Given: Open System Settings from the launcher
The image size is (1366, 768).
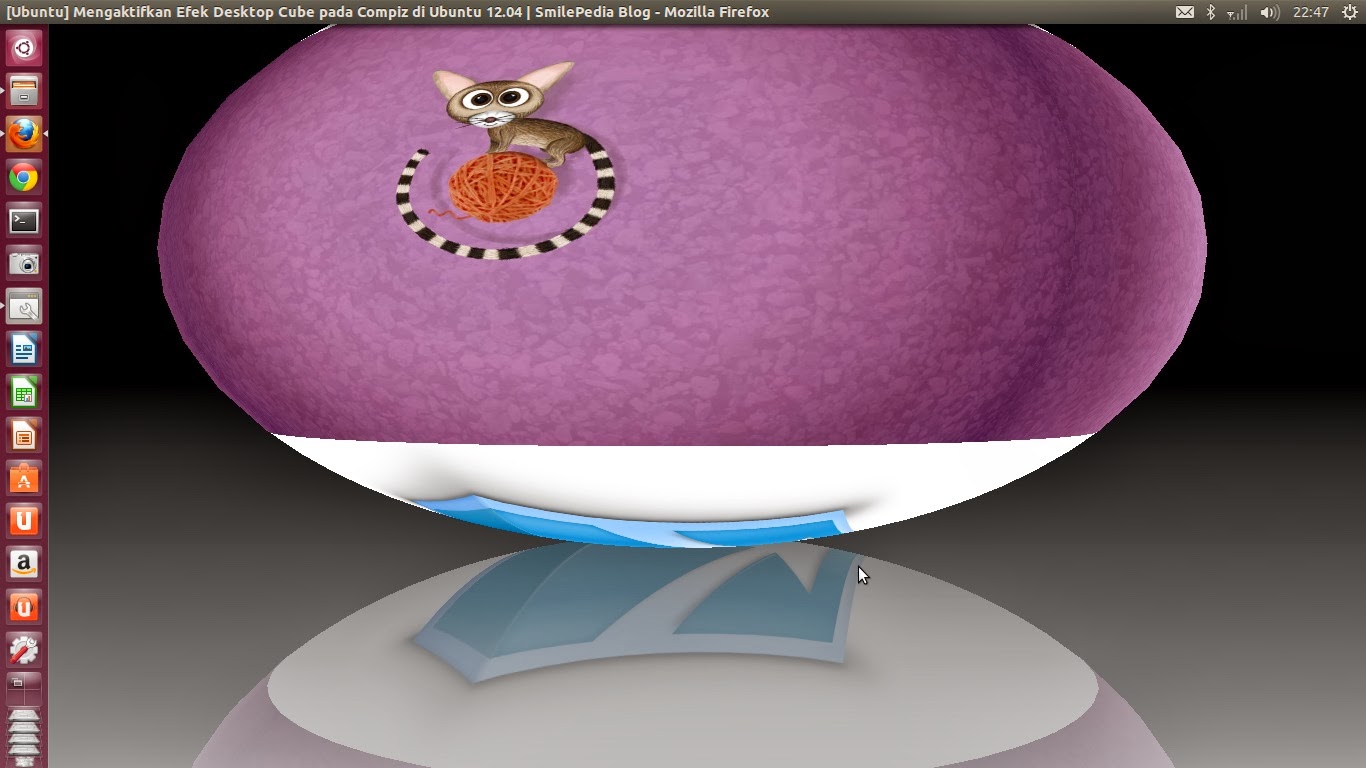Looking at the screenshot, I should click(x=24, y=649).
